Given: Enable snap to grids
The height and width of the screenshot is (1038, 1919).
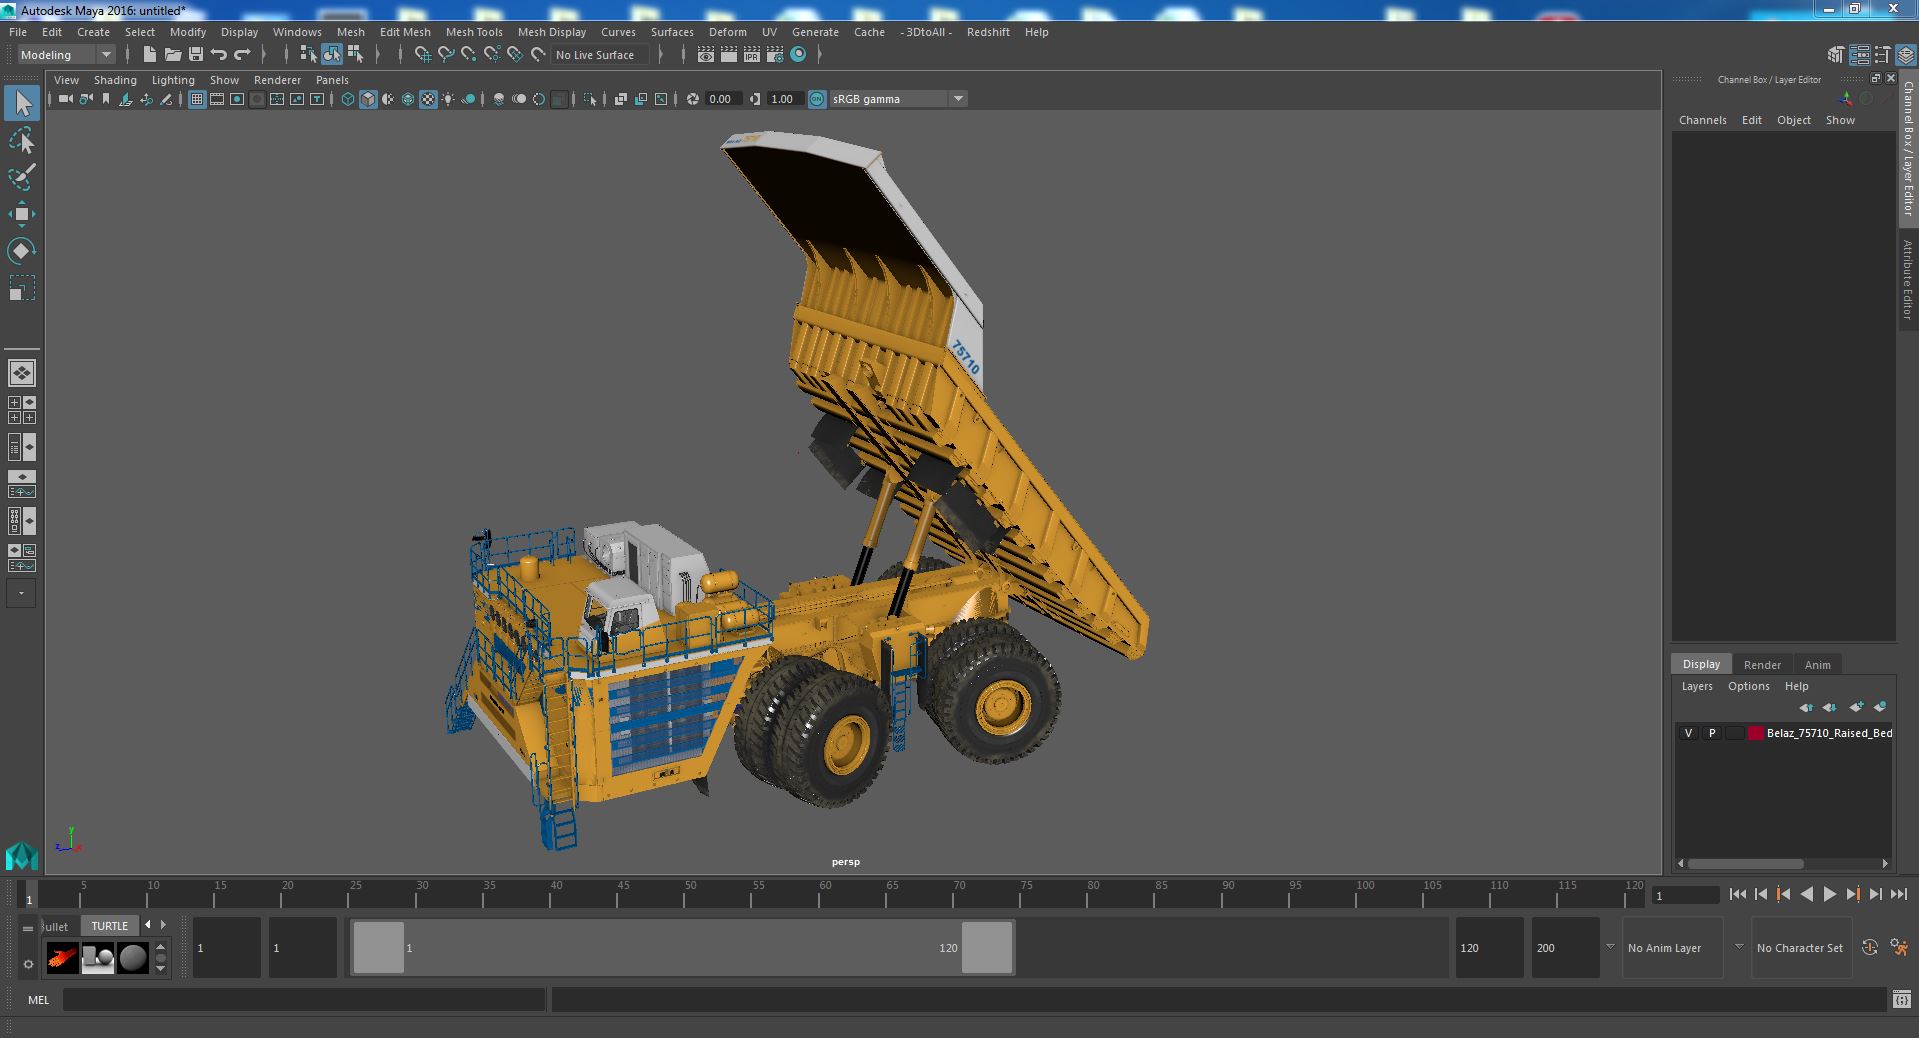Looking at the screenshot, I should tap(422, 55).
